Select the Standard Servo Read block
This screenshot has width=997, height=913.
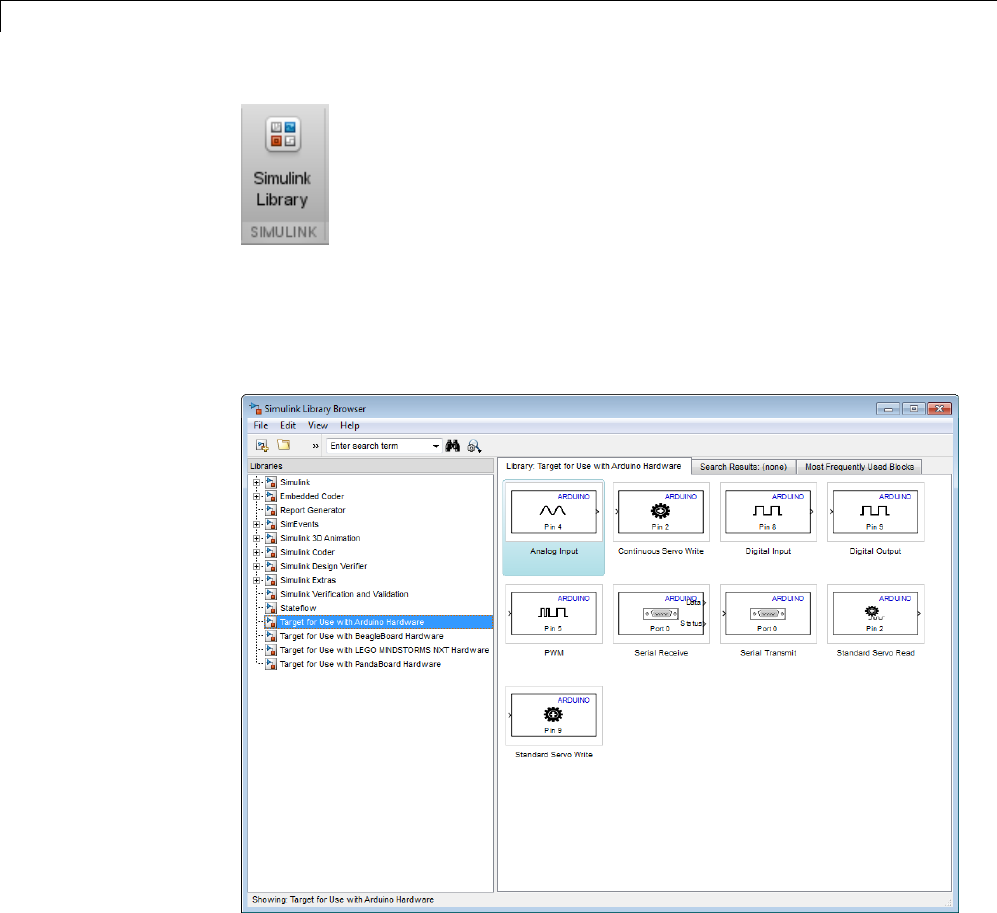(876, 621)
